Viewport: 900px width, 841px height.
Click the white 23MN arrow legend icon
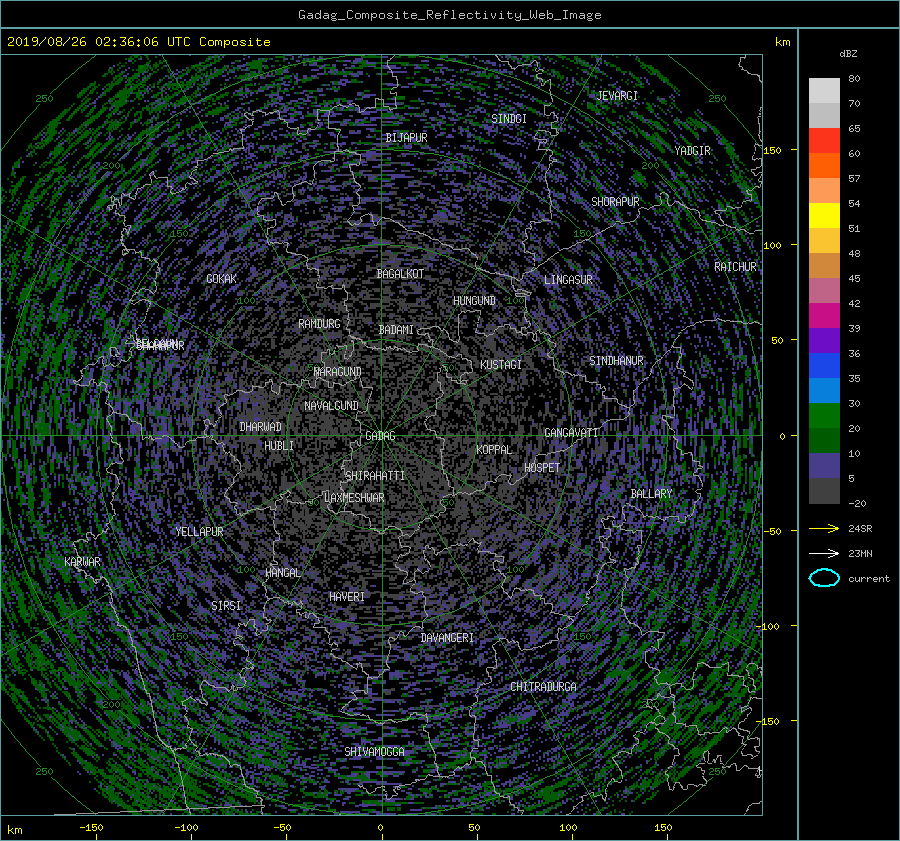click(824, 553)
